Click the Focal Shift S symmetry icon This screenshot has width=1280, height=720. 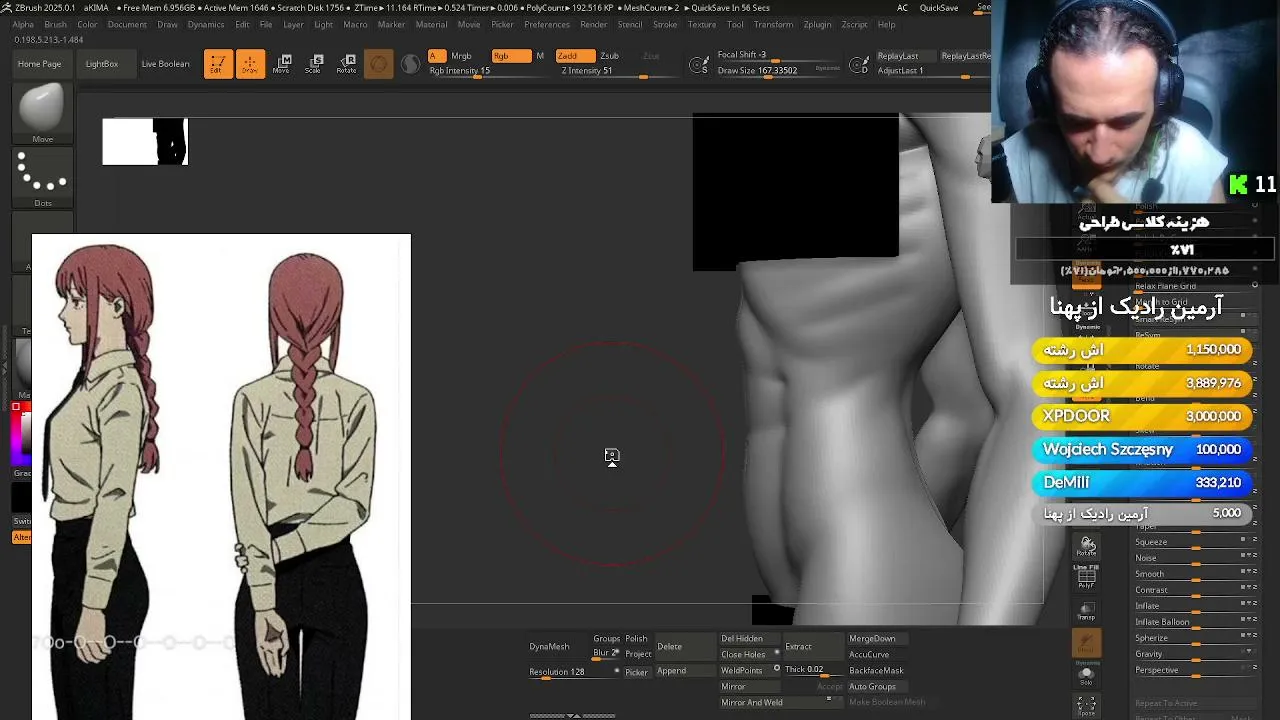[x=700, y=66]
